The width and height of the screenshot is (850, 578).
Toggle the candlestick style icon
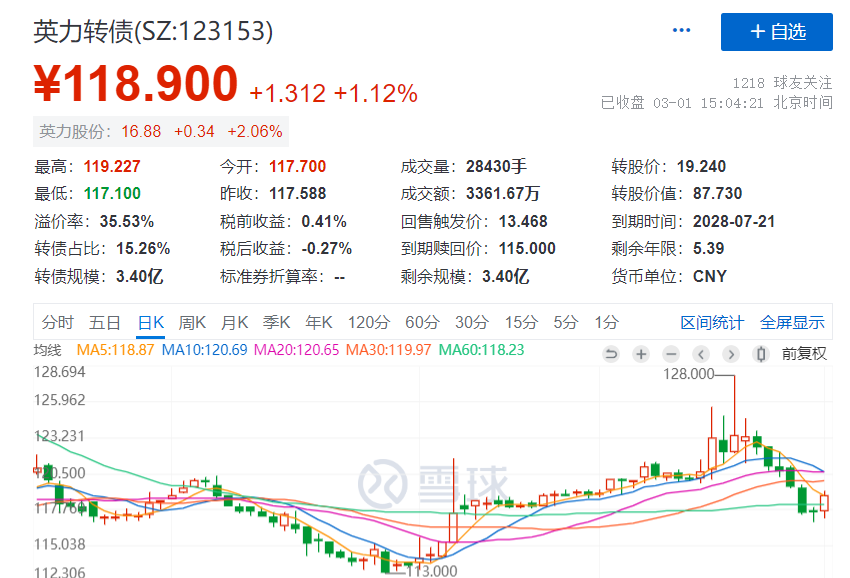click(x=761, y=355)
